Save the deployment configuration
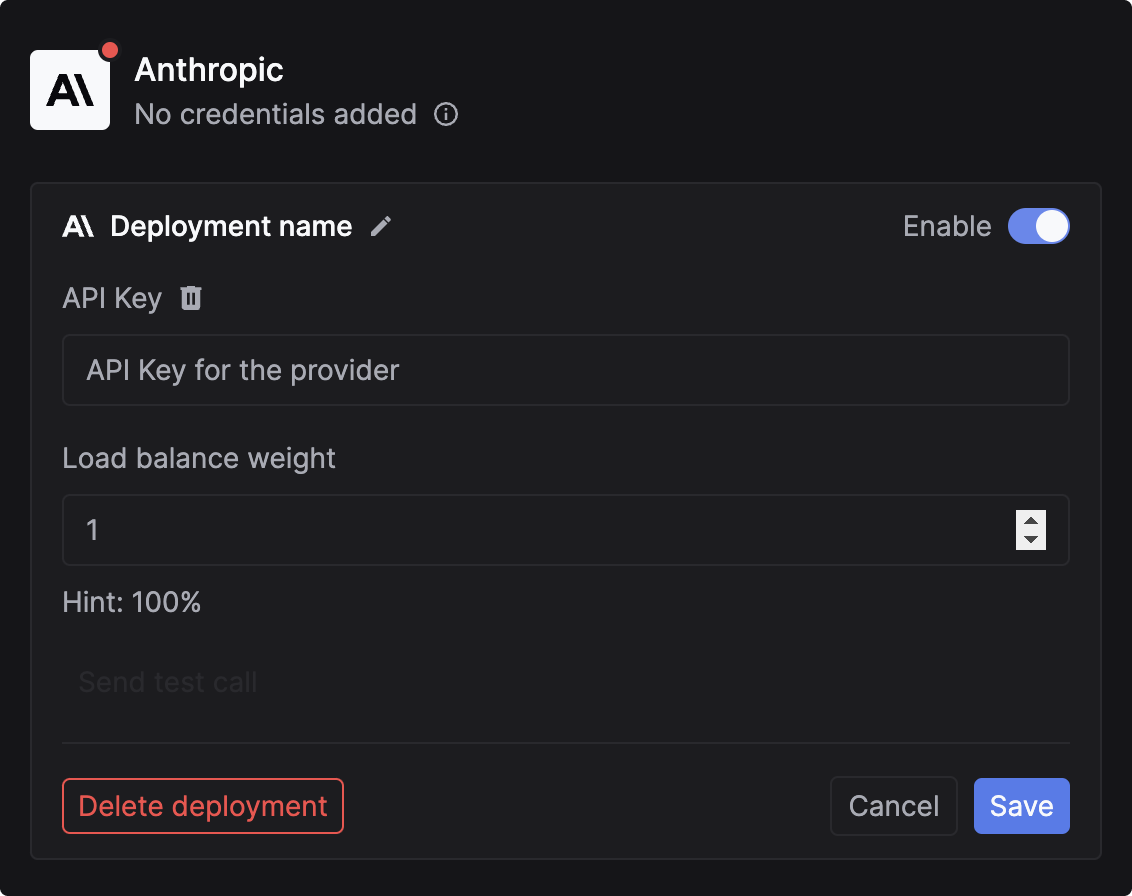1132x896 pixels. click(1021, 806)
